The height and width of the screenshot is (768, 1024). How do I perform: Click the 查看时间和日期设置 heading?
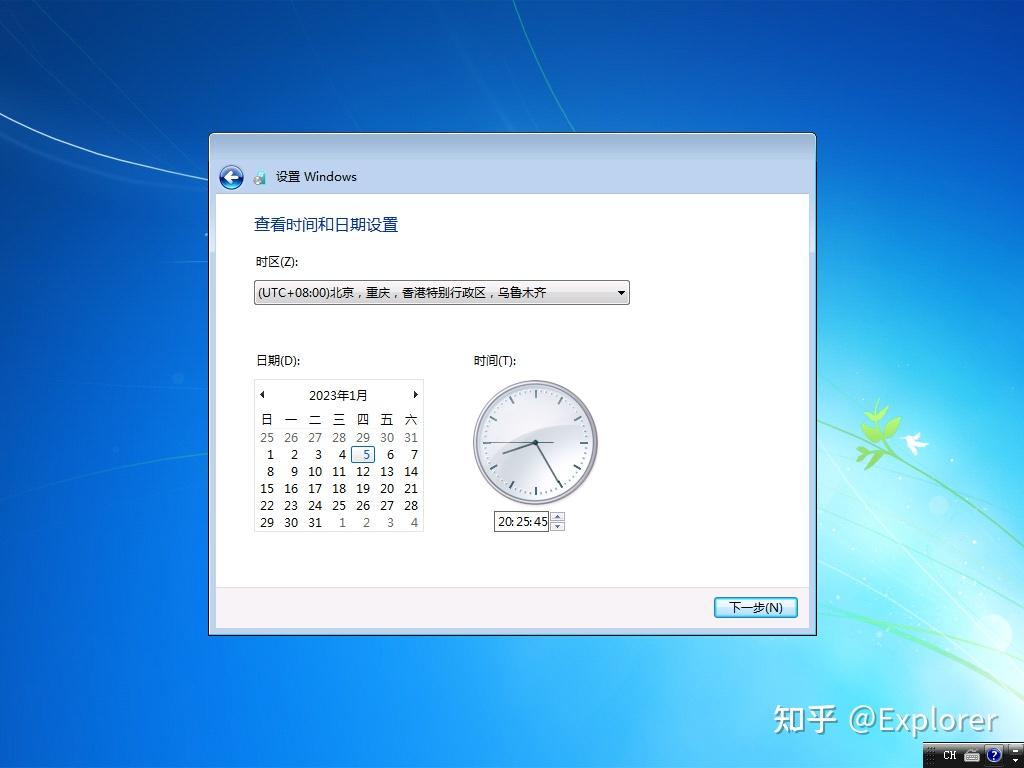coord(325,224)
